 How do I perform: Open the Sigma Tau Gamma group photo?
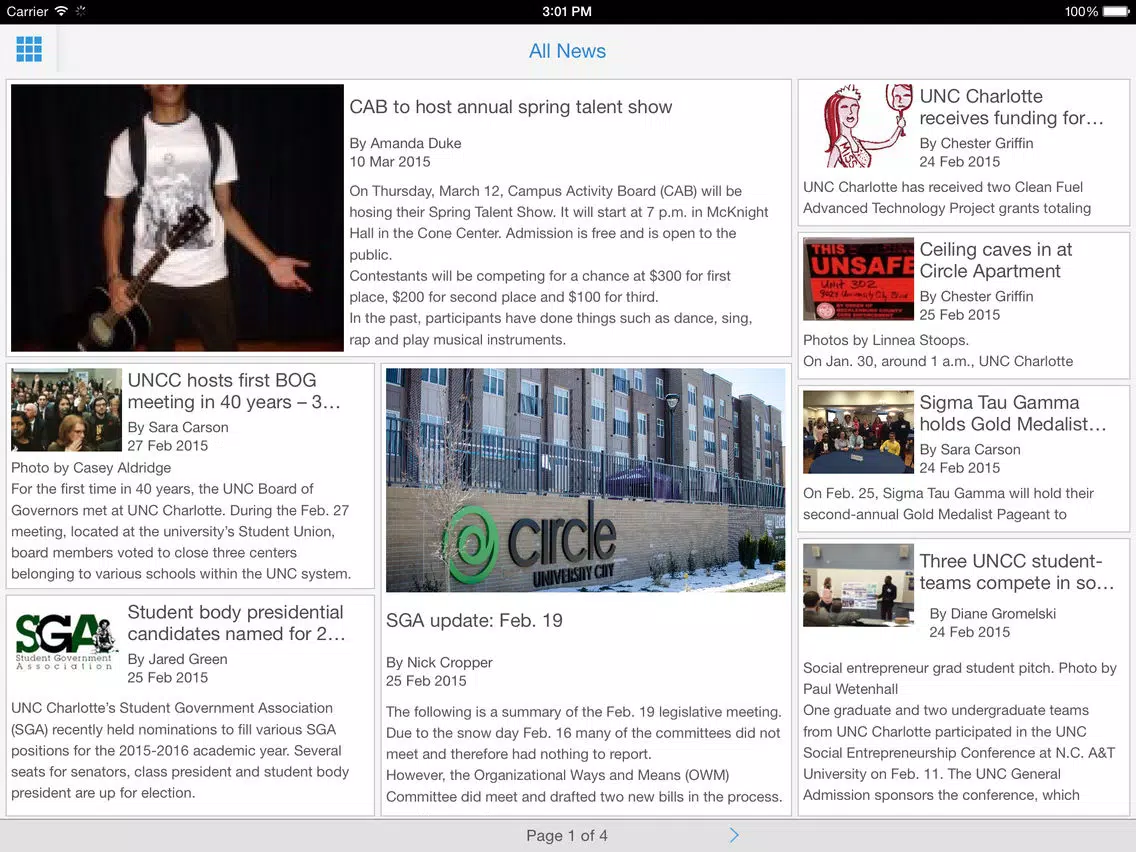tap(859, 432)
